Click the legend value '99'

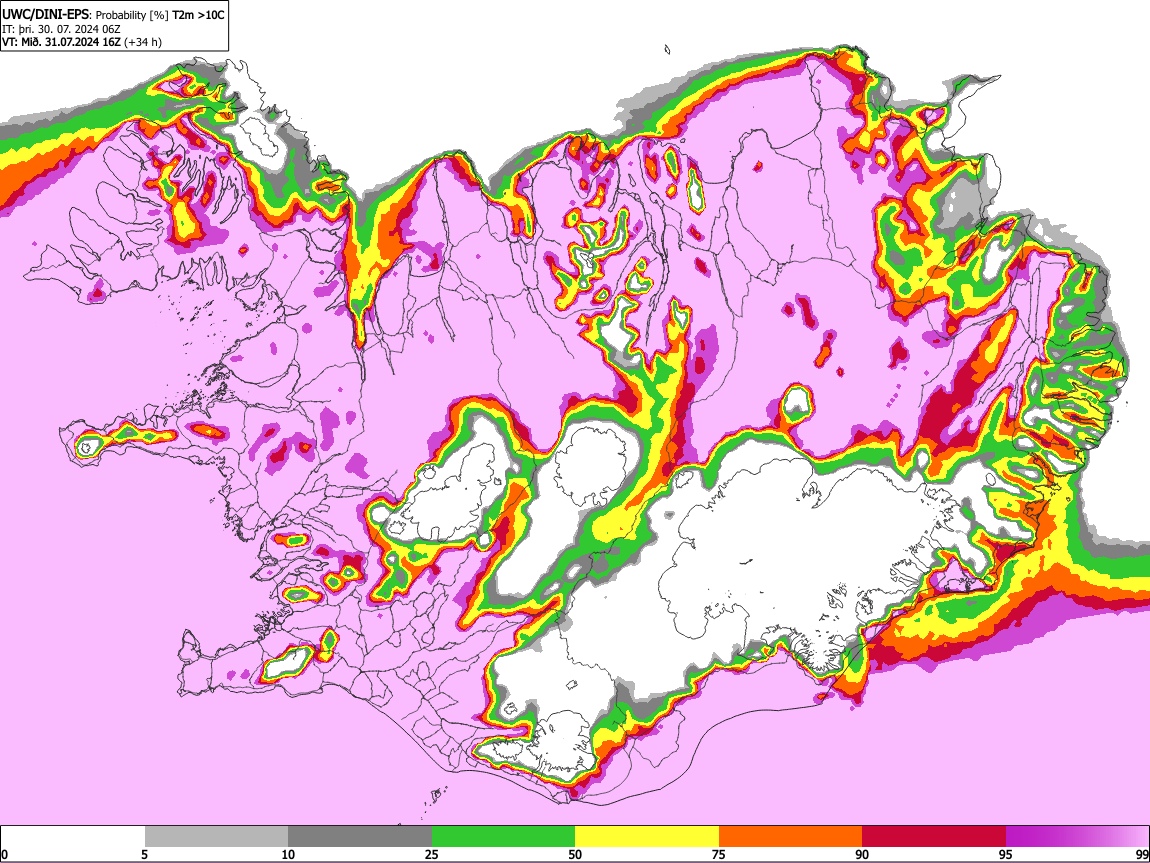pos(1141,854)
